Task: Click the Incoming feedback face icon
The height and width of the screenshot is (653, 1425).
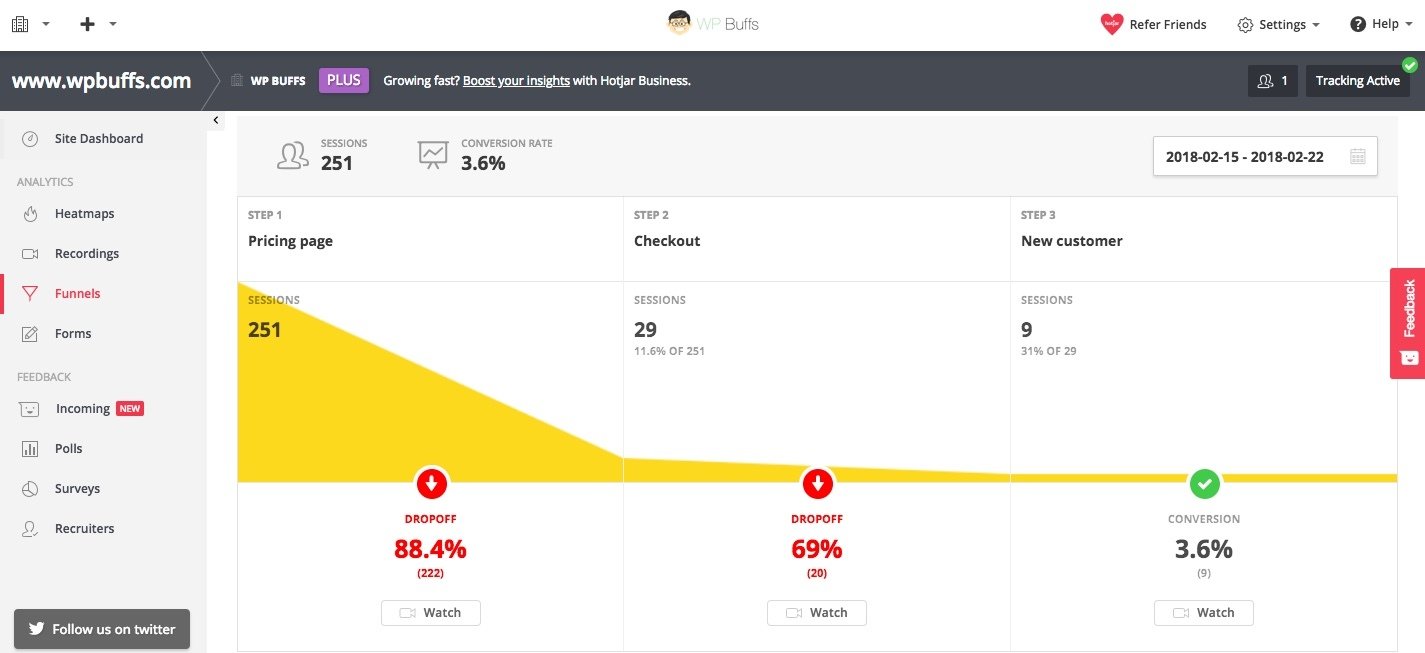Action: tap(30, 409)
